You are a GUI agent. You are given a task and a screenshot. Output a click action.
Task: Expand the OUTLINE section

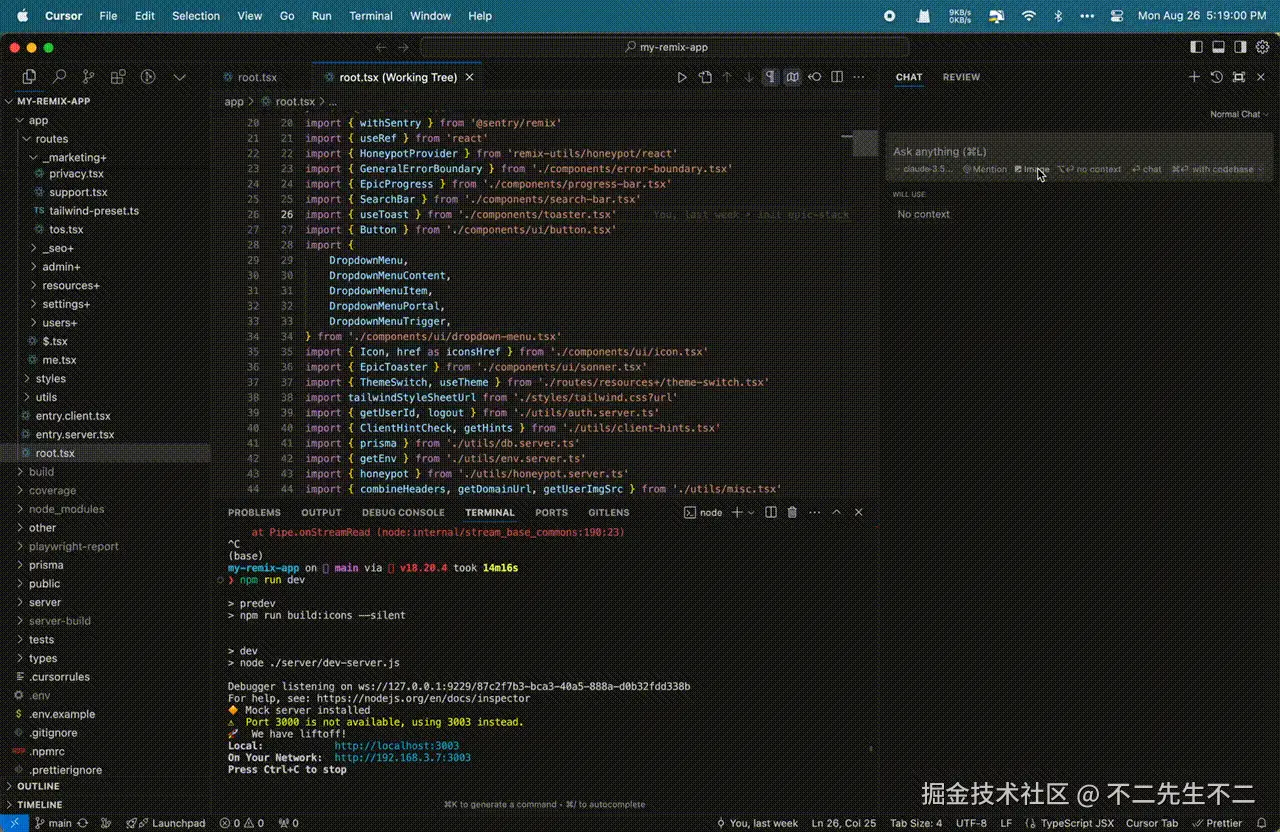point(38,786)
